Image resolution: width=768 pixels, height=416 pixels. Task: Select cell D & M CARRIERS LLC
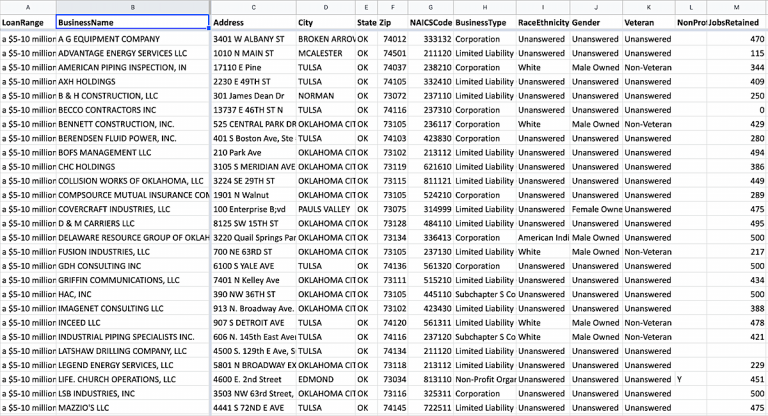(x=133, y=223)
